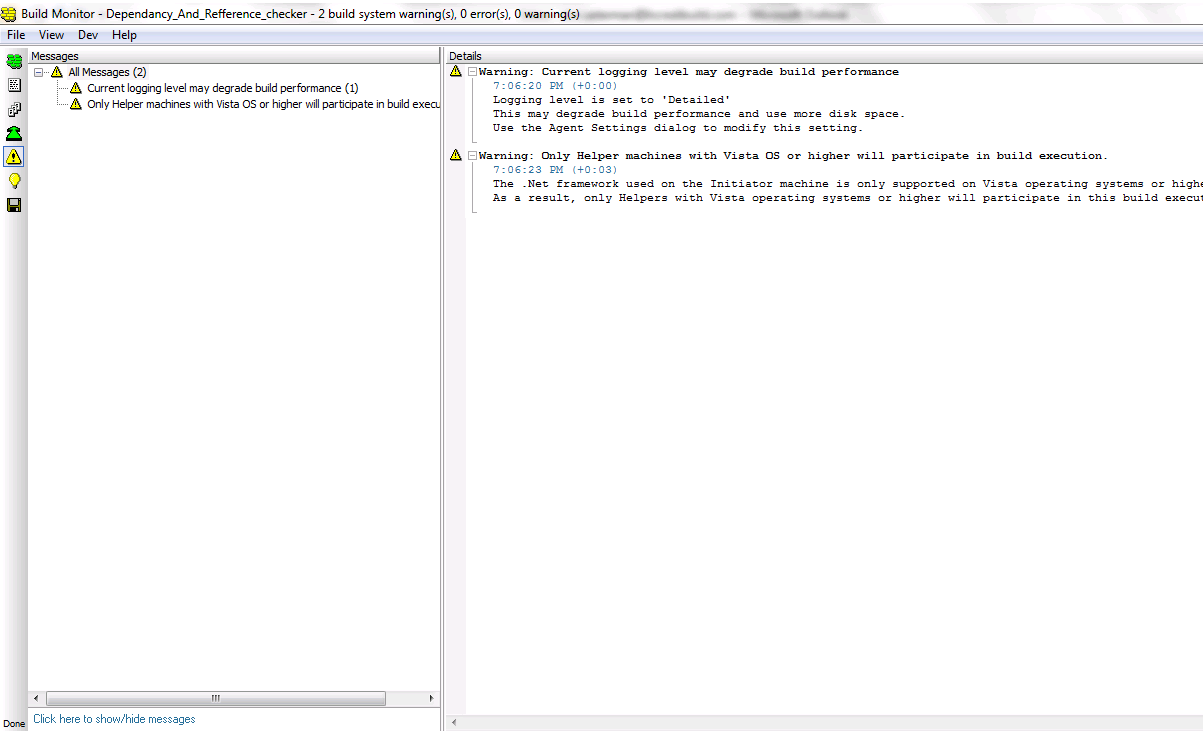Click warning icon beside logging level details entry
Screen dimensions: 1203x731
[x=456, y=72]
